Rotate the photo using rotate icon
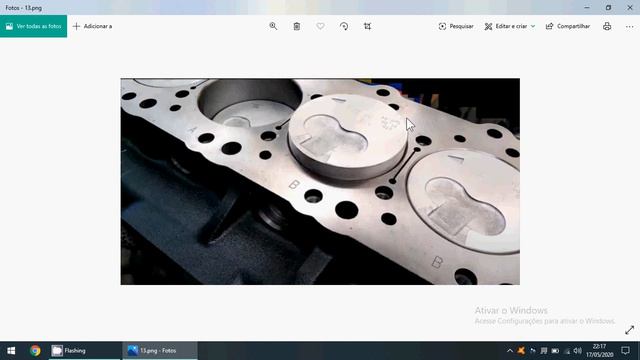Image resolution: width=640 pixels, height=360 pixels. click(344, 26)
